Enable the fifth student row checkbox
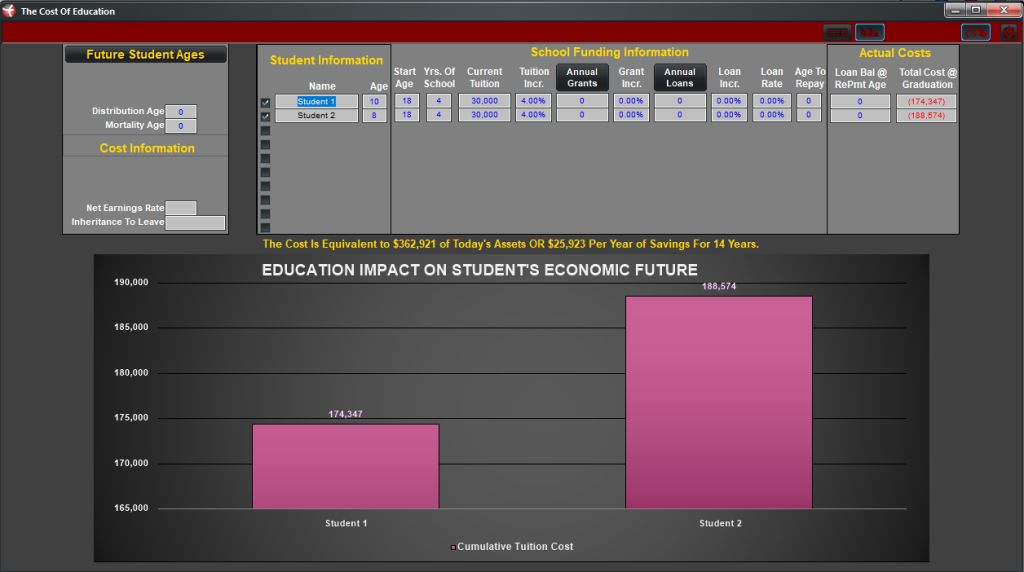This screenshot has width=1024, height=572. pos(265,158)
